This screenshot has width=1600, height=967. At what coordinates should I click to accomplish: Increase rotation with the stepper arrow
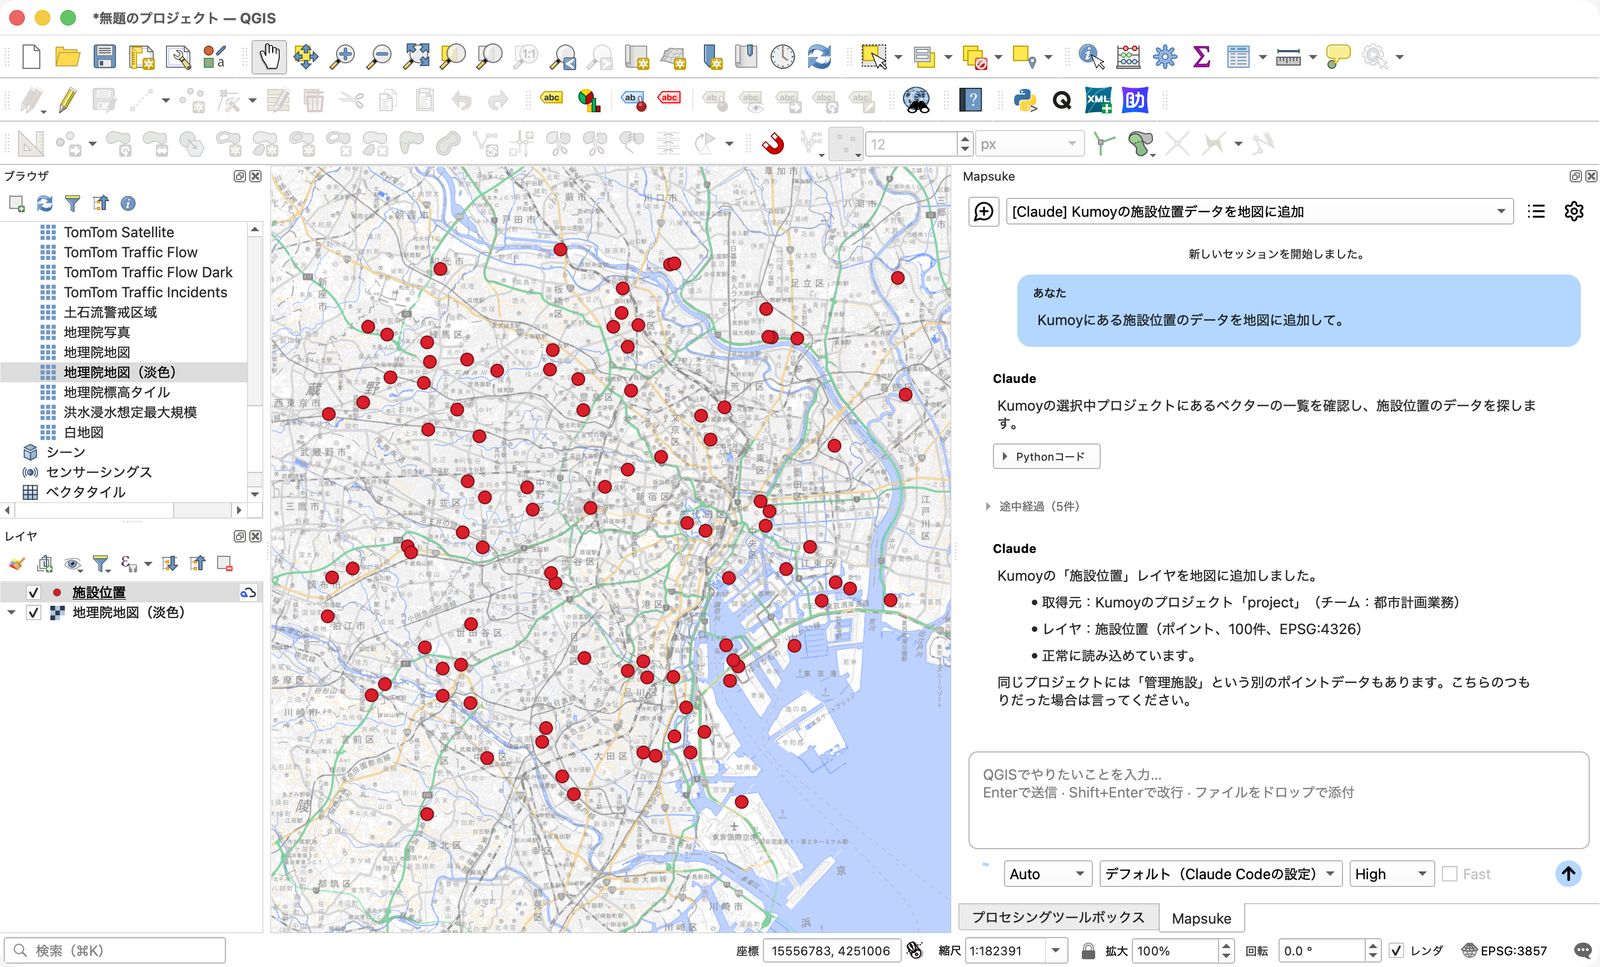1373,945
